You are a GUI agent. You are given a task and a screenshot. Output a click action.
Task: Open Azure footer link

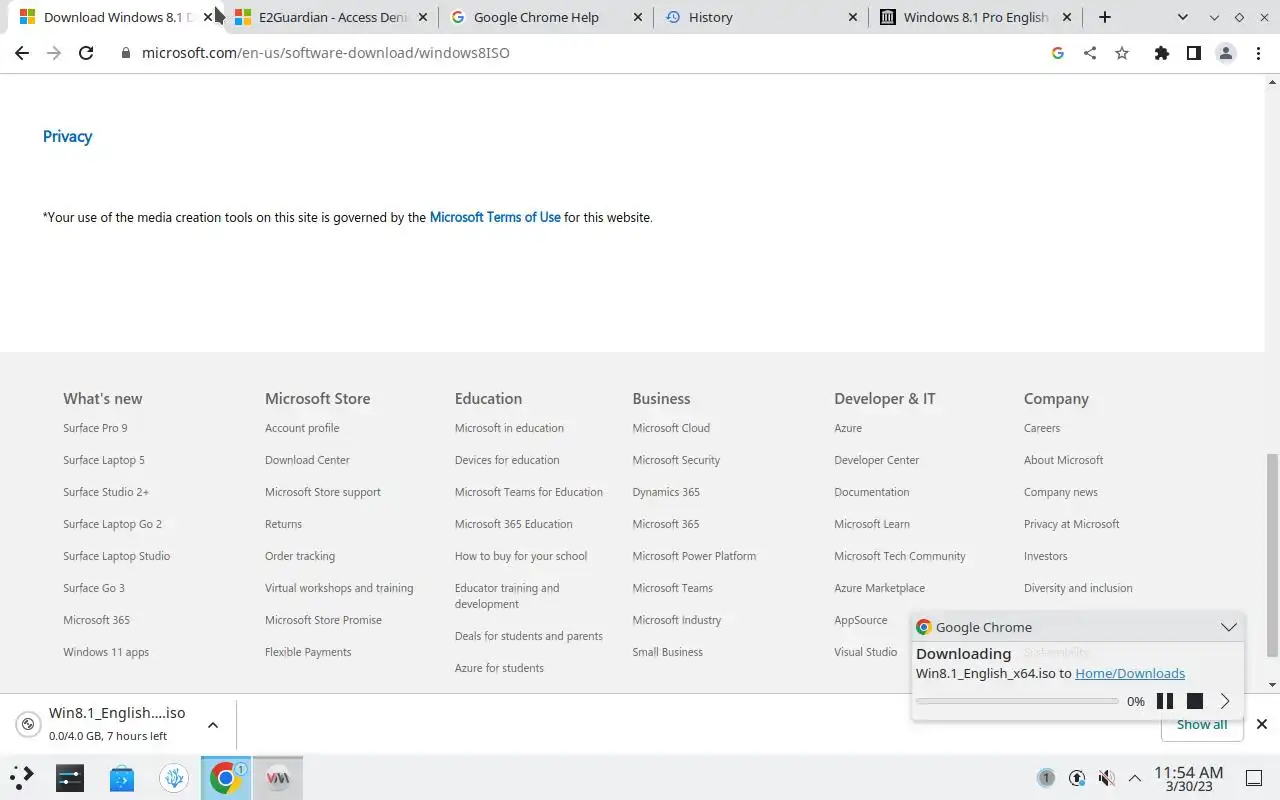tap(848, 428)
